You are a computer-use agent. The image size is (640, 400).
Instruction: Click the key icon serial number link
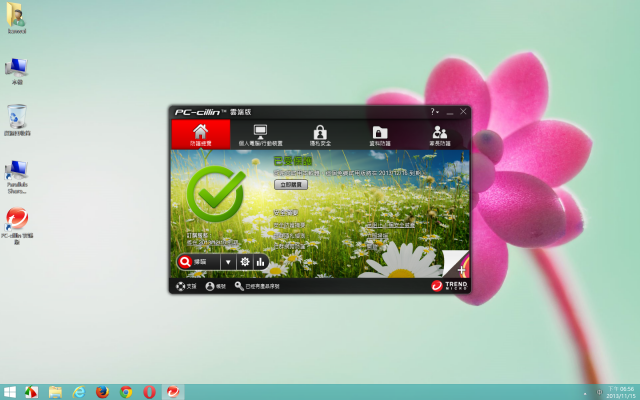point(257,286)
